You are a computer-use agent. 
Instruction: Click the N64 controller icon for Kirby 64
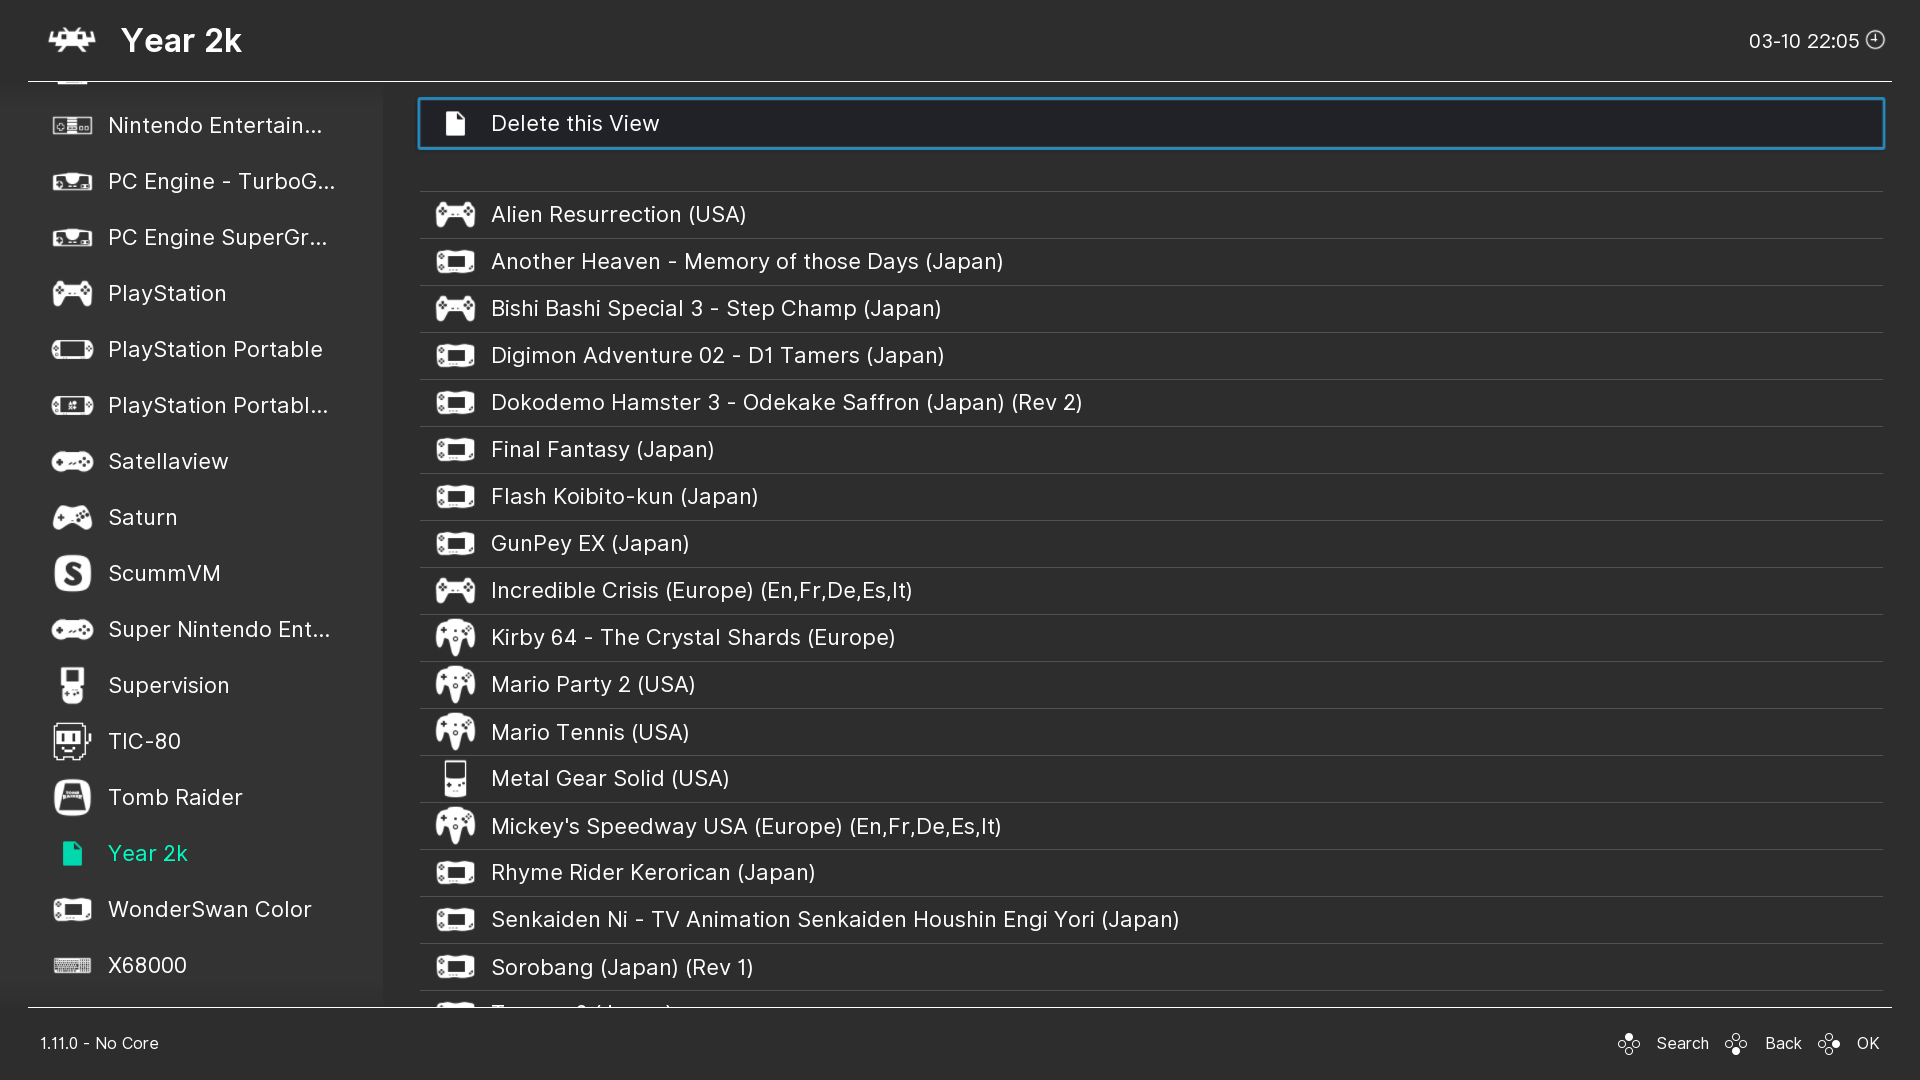[455, 638]
